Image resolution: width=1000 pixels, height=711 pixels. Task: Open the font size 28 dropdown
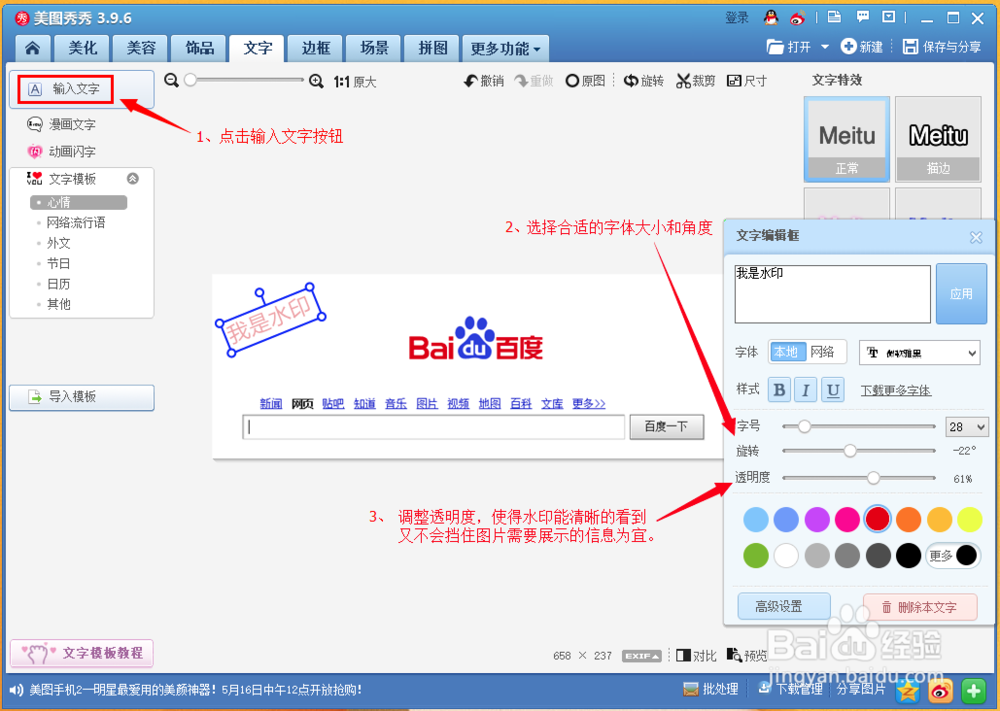[x=967, y=427]
